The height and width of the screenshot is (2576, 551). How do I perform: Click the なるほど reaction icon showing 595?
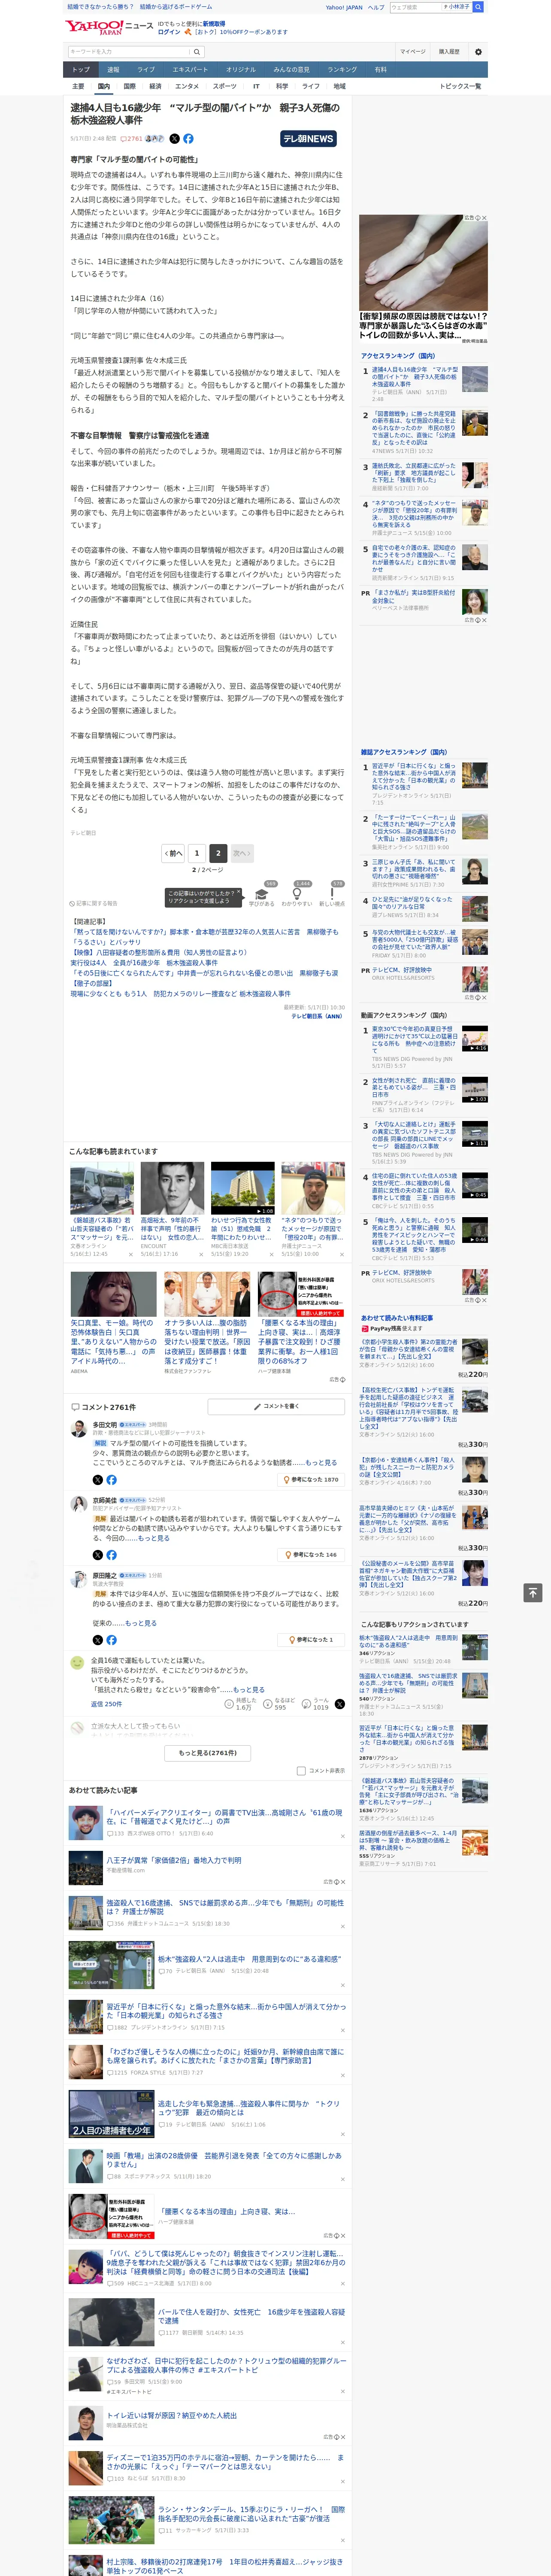[x=268, y=1705]
